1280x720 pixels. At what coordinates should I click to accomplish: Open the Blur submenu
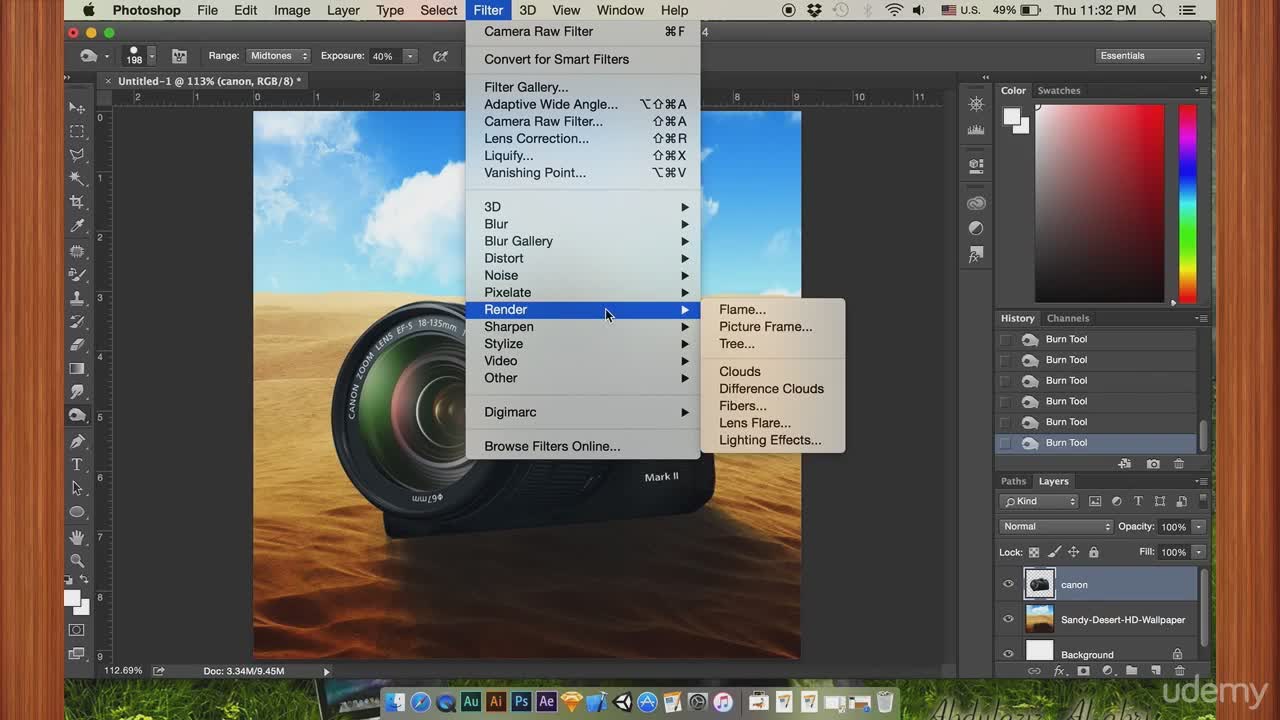583,224
